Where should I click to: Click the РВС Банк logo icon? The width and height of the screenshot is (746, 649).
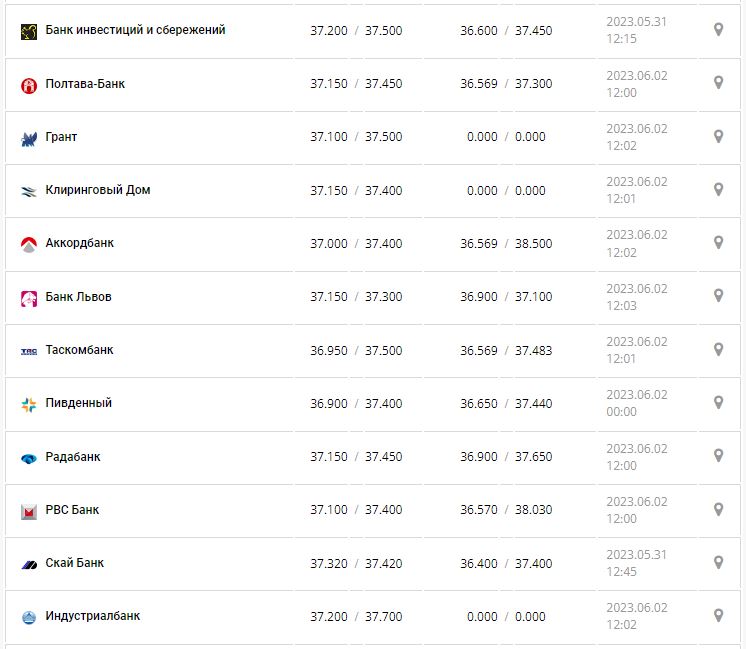(29, 511)
